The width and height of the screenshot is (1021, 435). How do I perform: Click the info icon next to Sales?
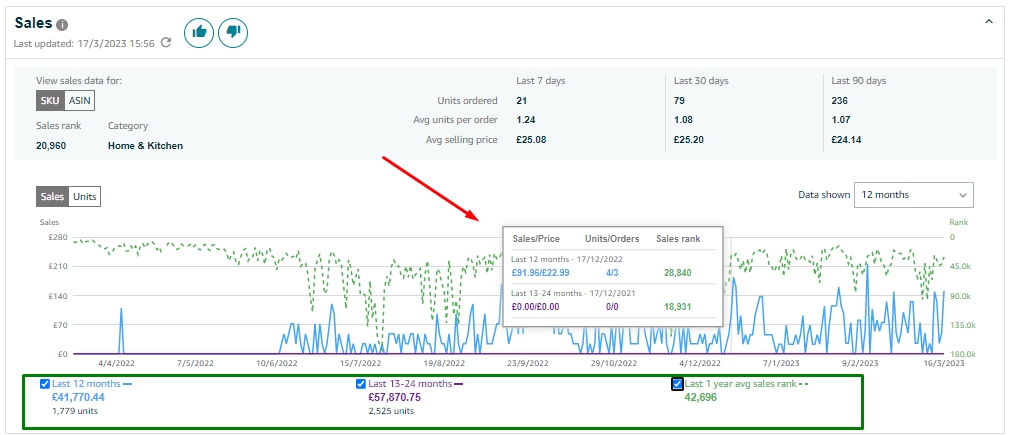(63, 24)
